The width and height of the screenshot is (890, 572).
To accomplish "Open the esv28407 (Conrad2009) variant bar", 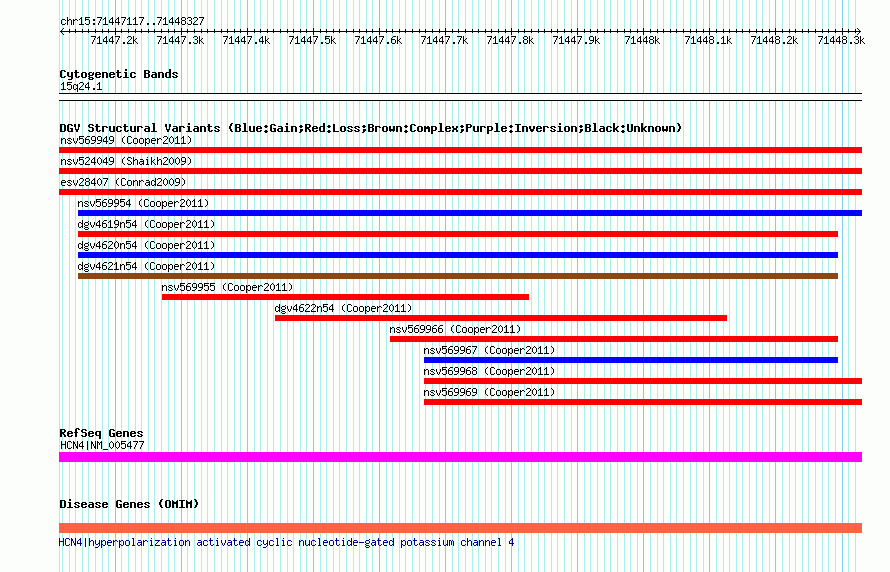I will pyautogui.click(x=460, y=192).
